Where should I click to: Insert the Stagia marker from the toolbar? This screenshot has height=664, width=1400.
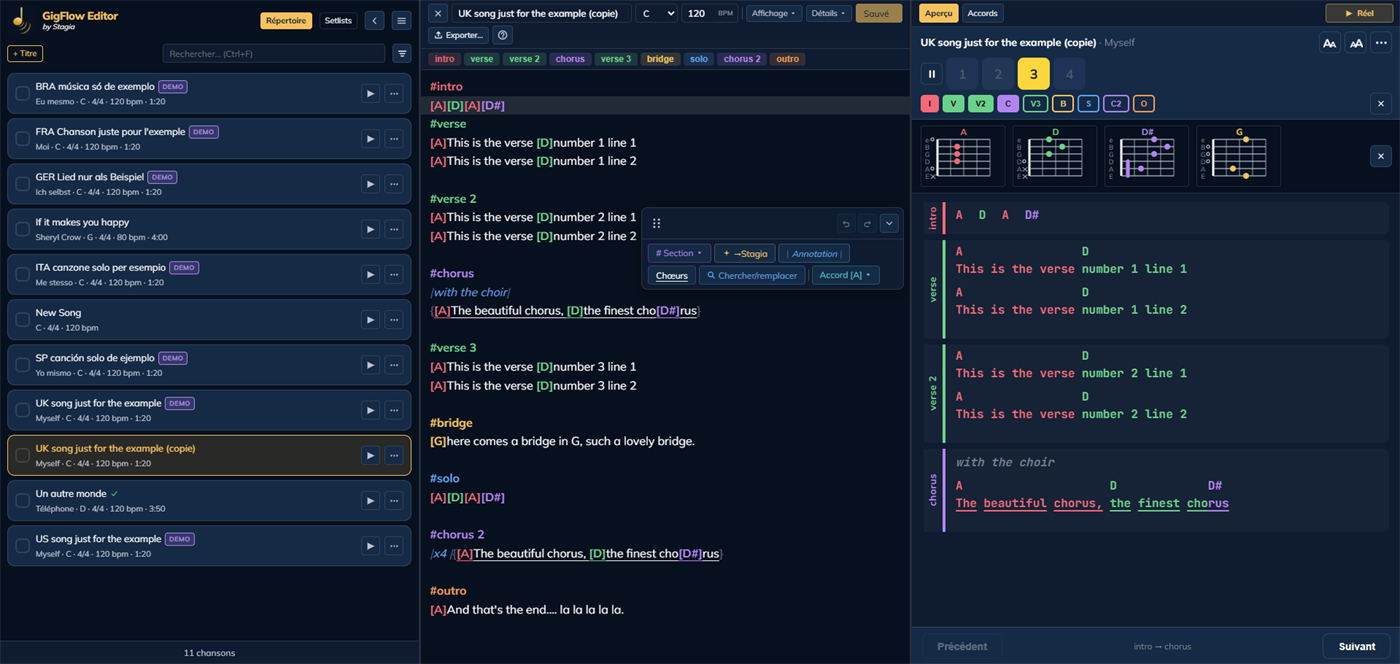click(x=745, y=253)
